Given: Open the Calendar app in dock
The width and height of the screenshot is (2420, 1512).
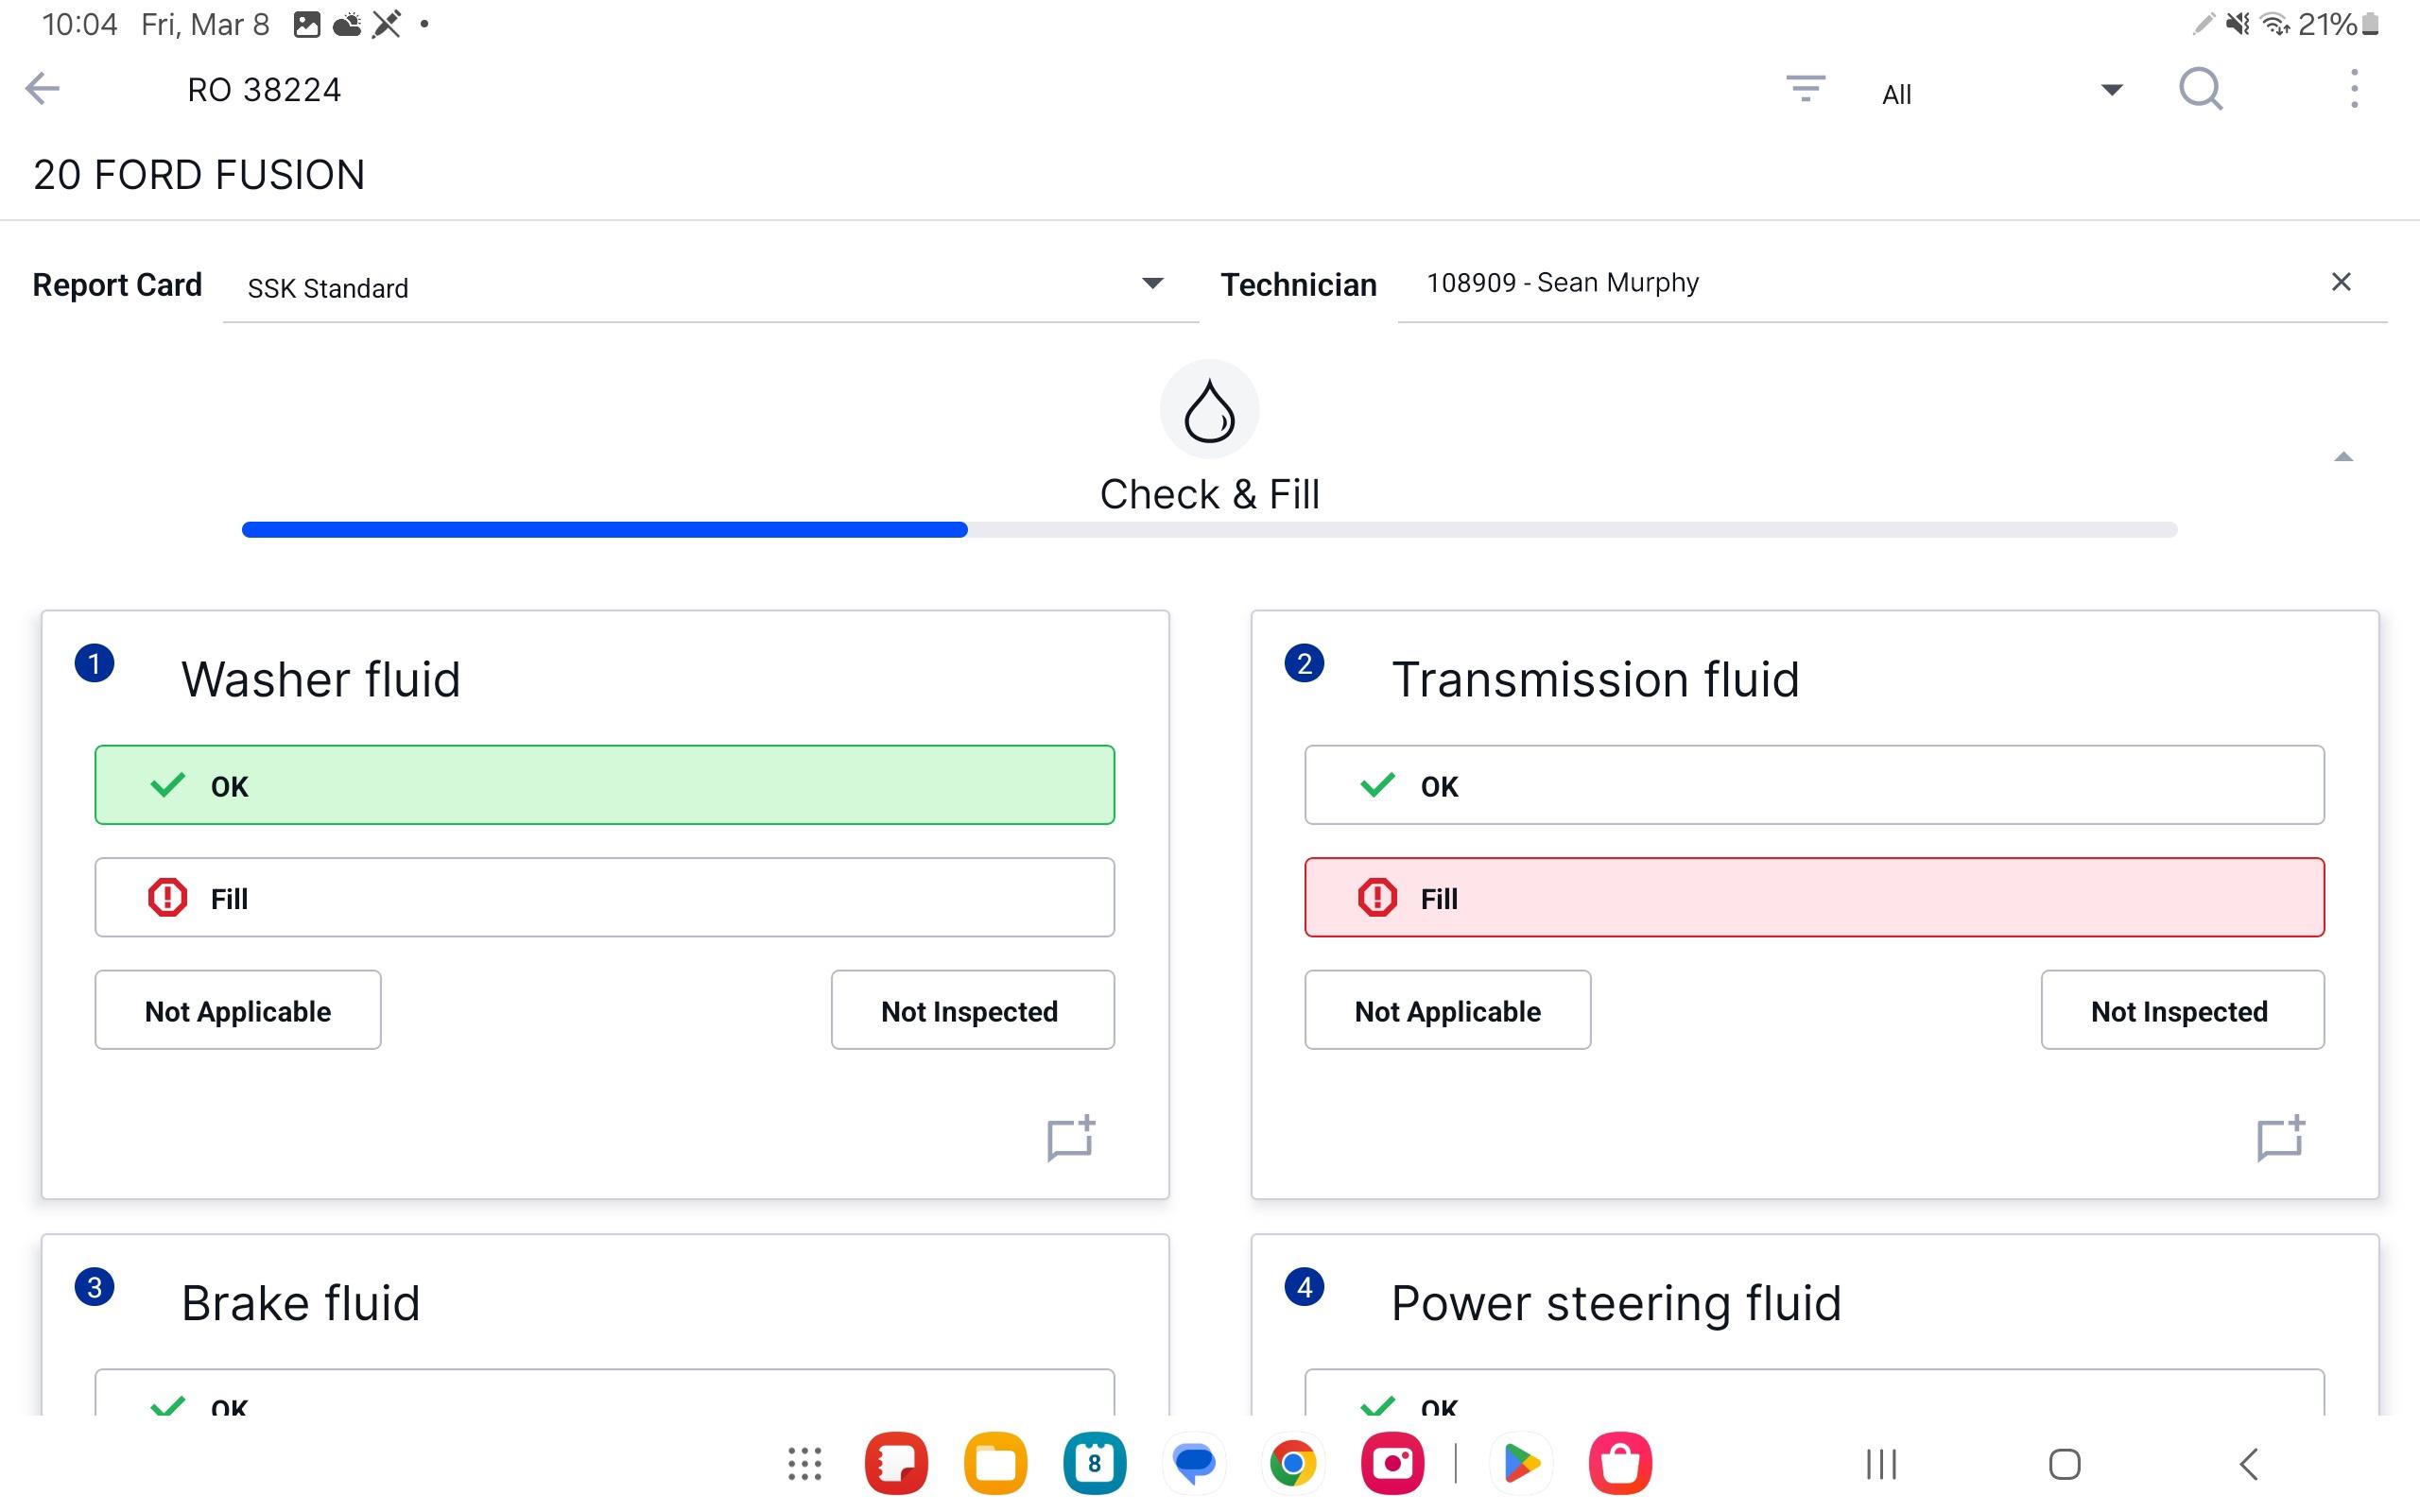Looking at the screenshot, I should (1094, 1464).
